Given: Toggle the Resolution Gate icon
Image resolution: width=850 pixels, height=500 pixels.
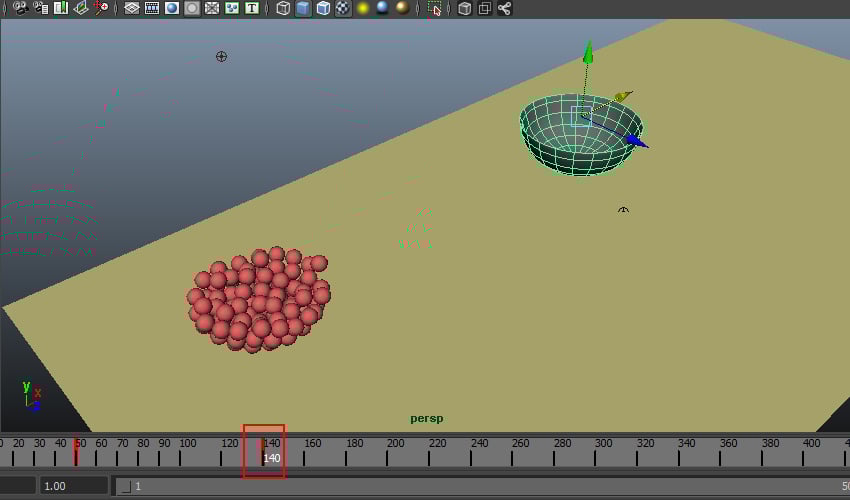Looking at the screenshot, I should pos(172,8).
